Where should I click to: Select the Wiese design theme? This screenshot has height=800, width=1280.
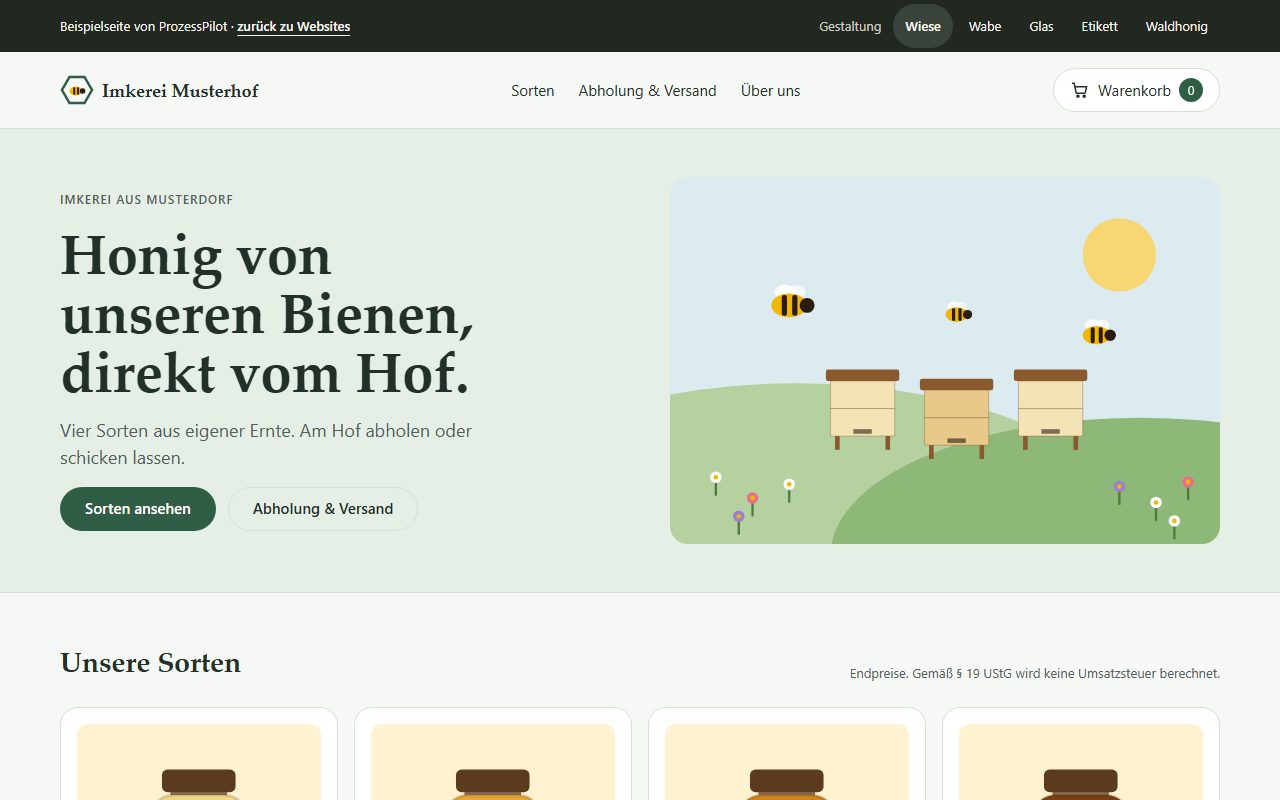click(923, 26)
